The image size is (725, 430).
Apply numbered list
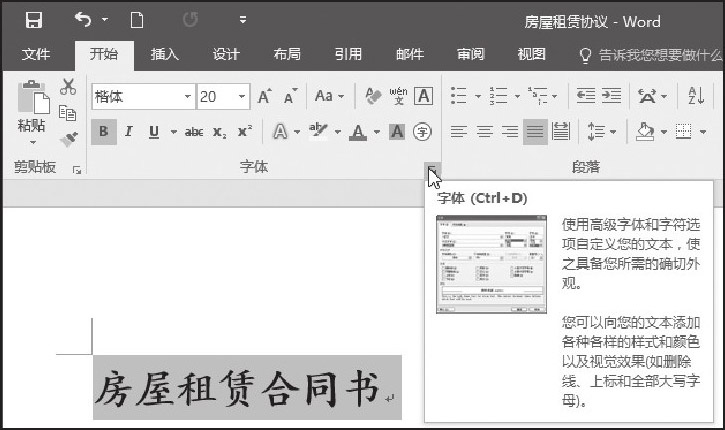coord(498,96)
